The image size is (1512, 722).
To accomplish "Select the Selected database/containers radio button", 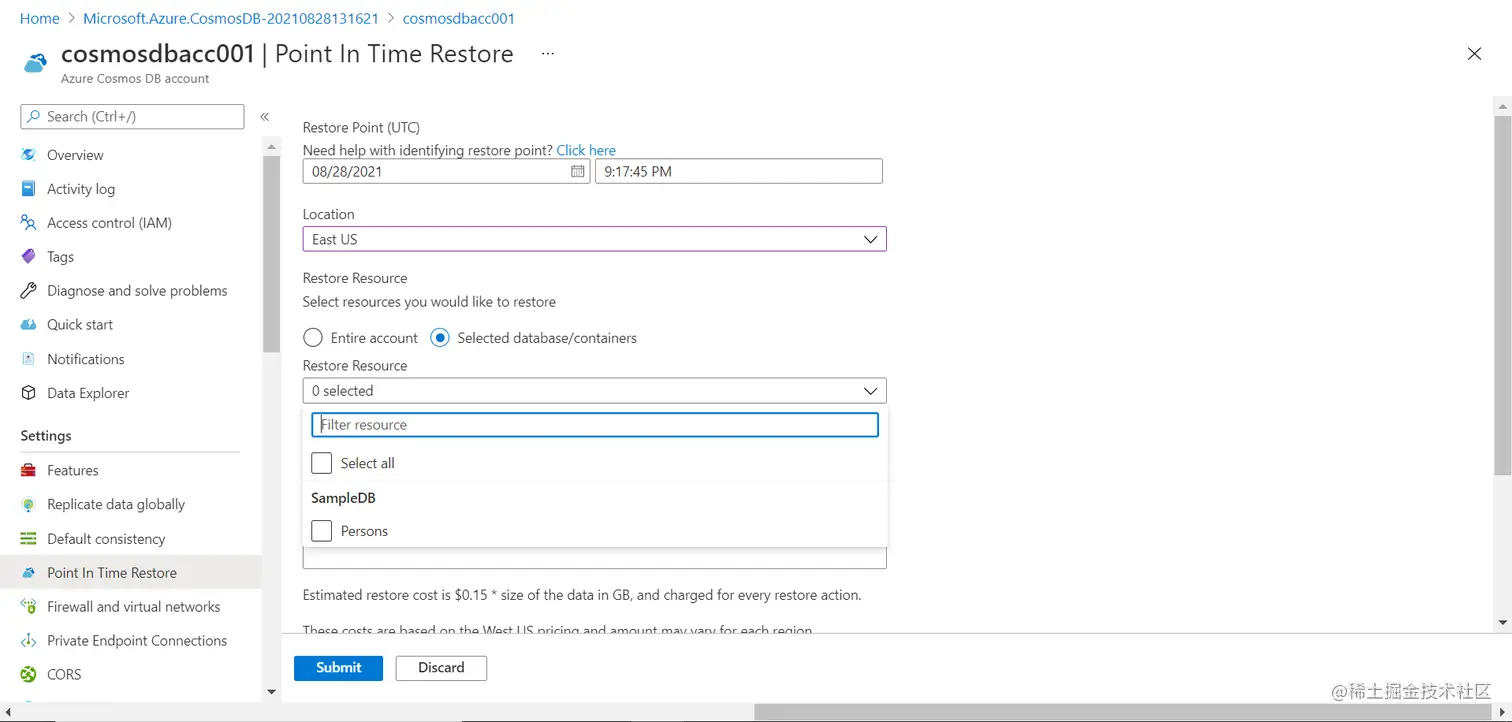I will (440, 338).
